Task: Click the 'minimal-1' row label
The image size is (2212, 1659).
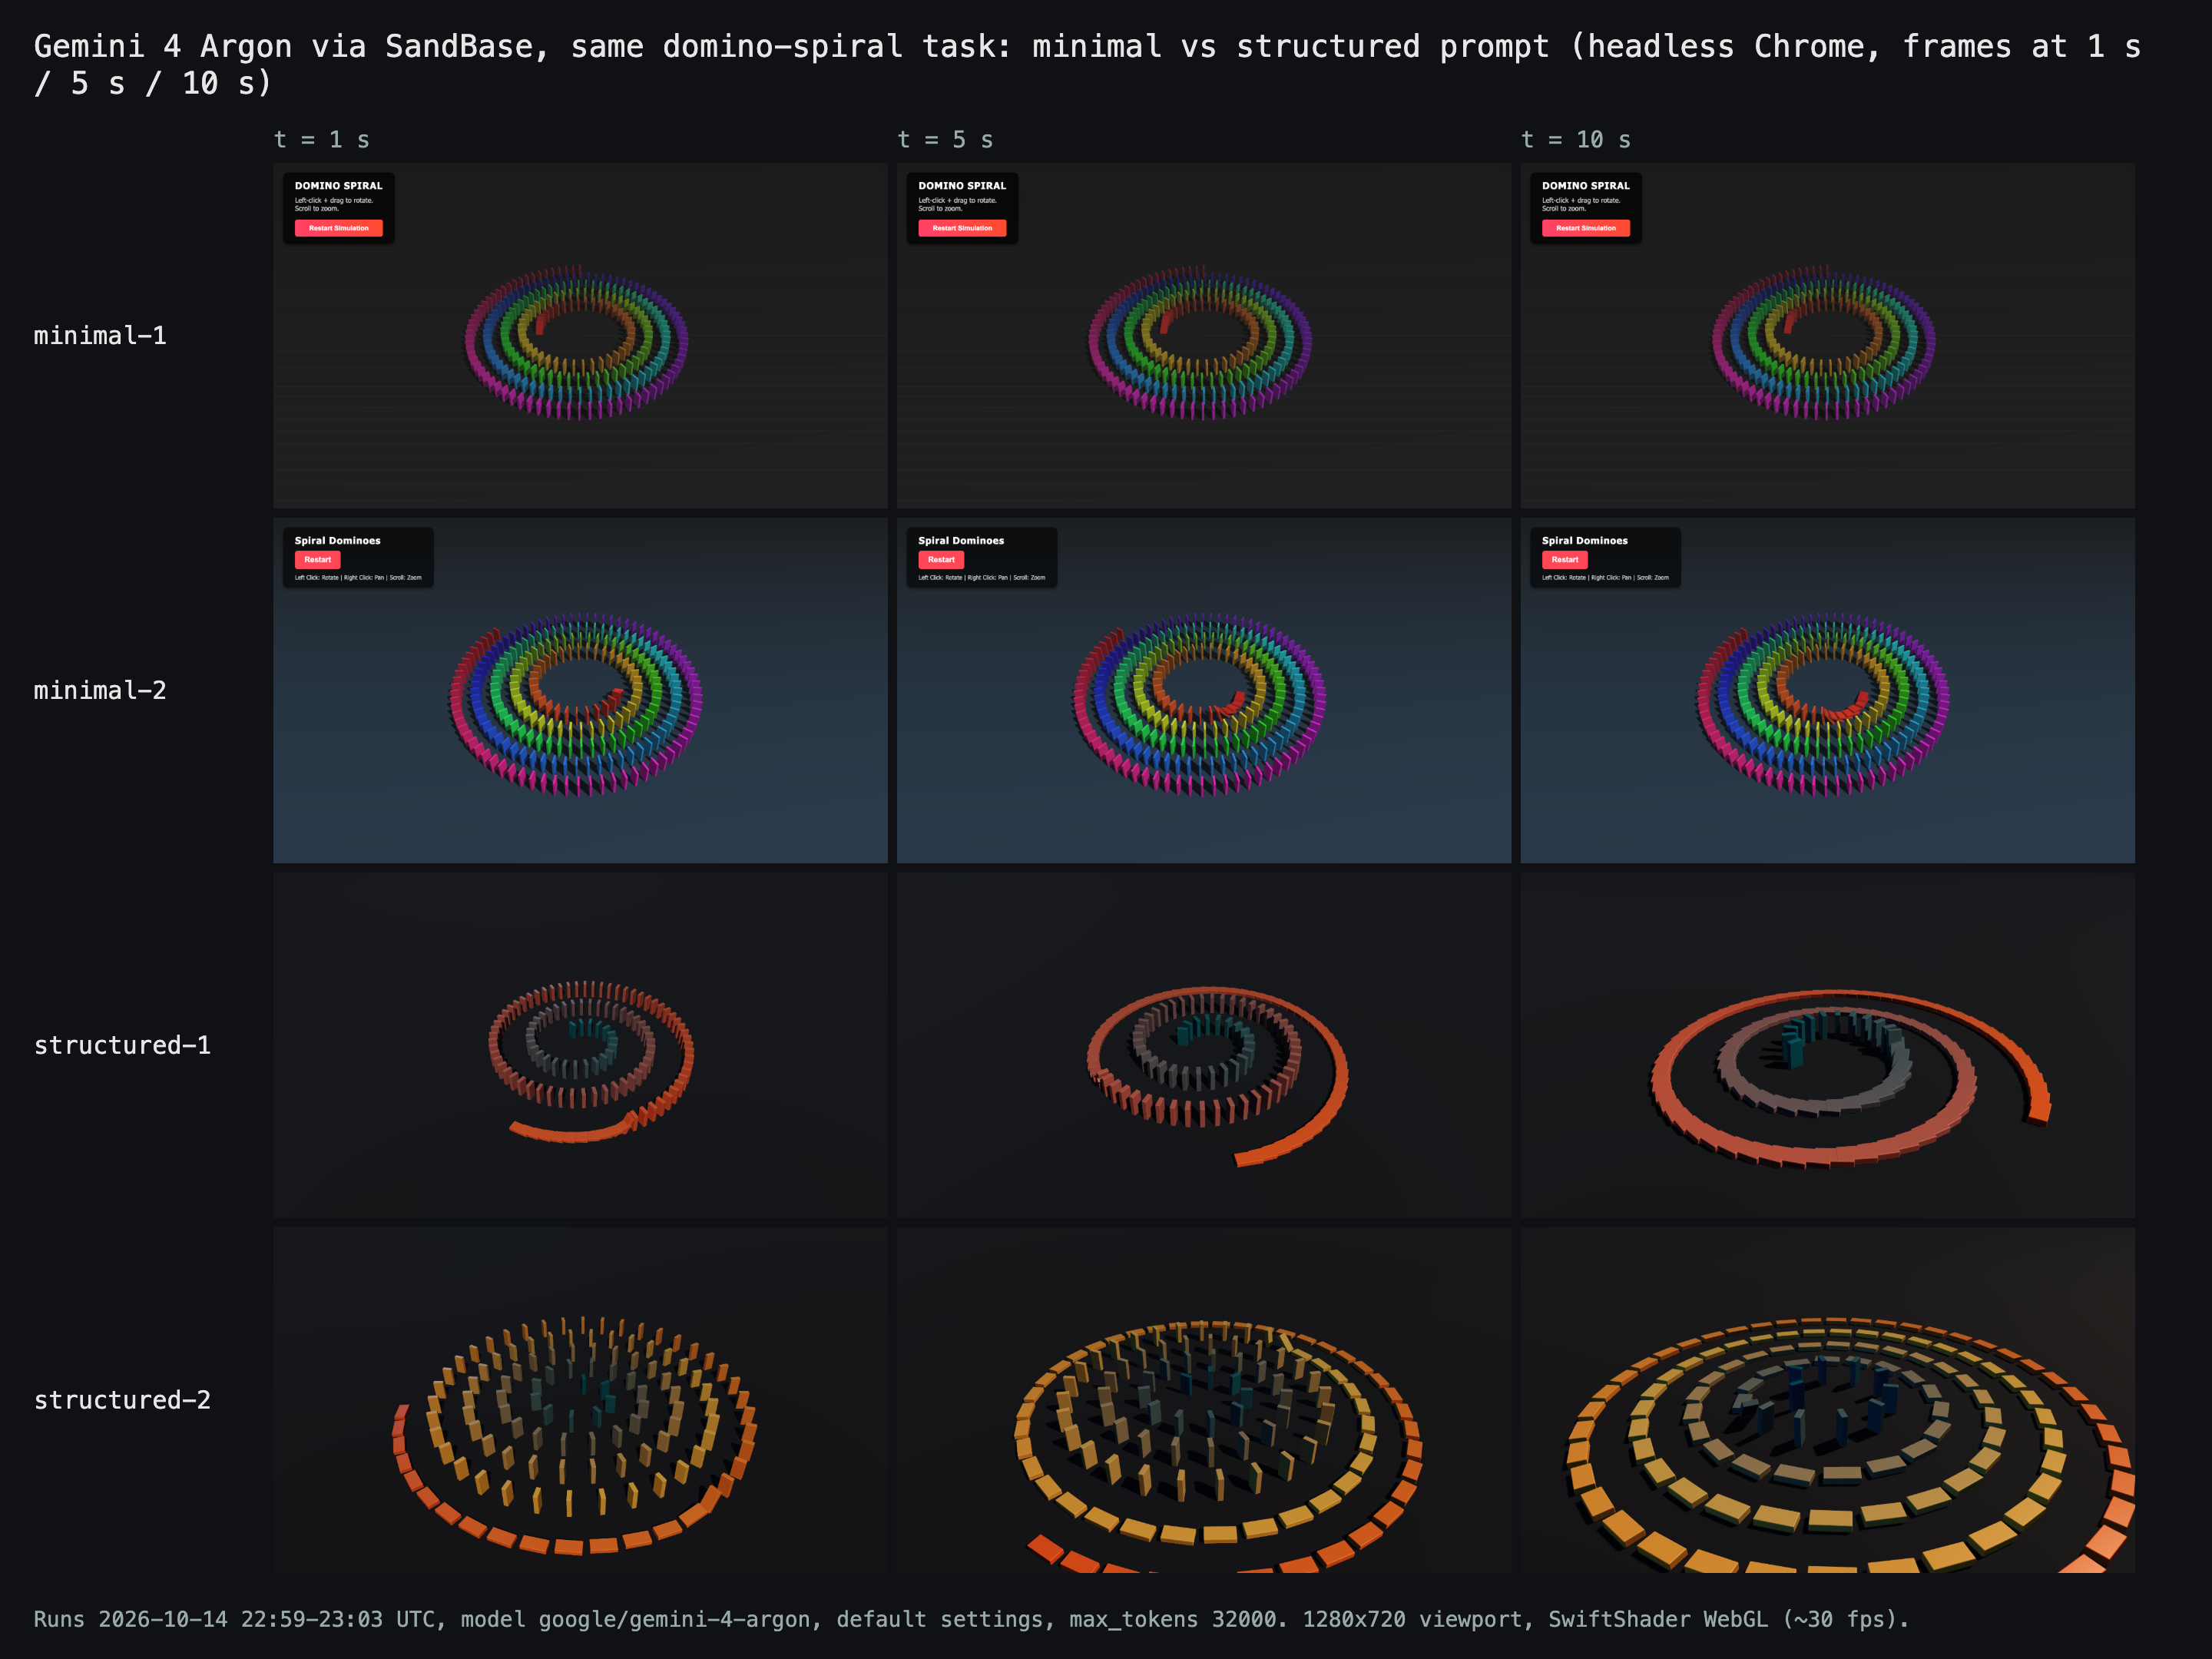Action: (100, 335)
